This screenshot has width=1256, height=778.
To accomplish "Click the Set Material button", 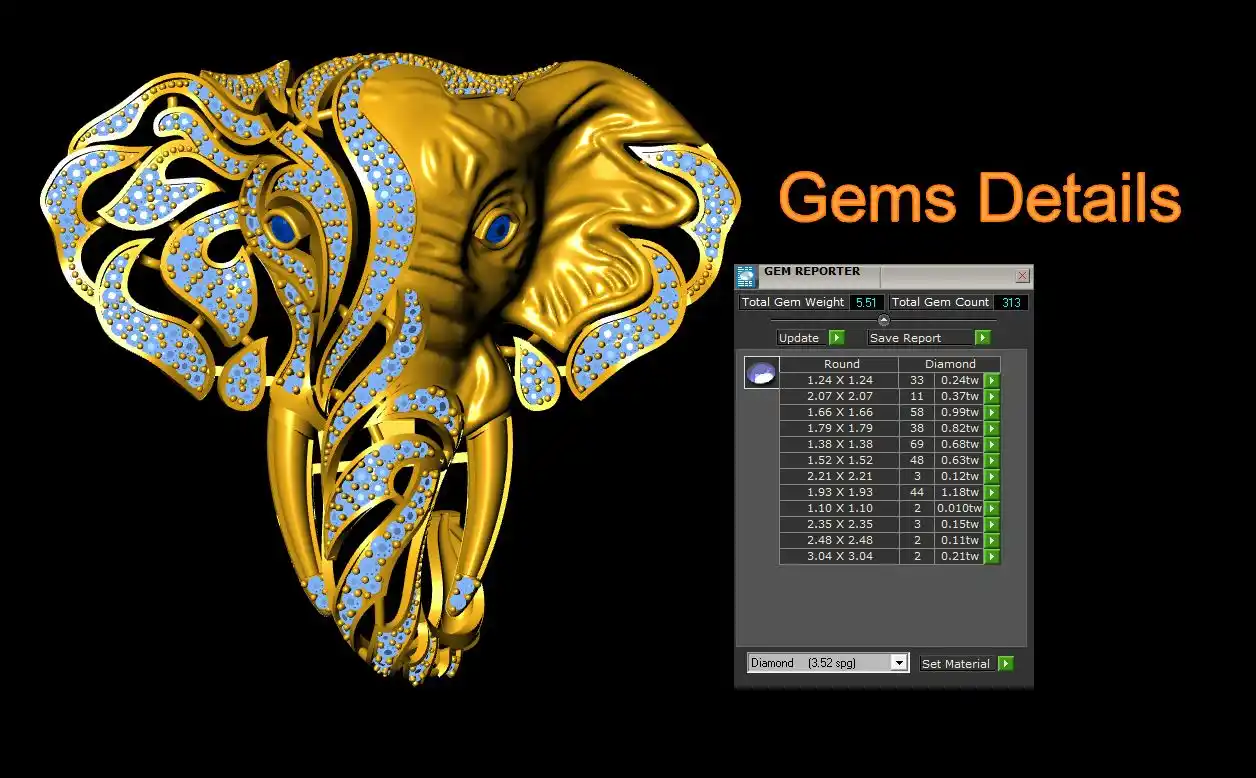I will point(956,663).
